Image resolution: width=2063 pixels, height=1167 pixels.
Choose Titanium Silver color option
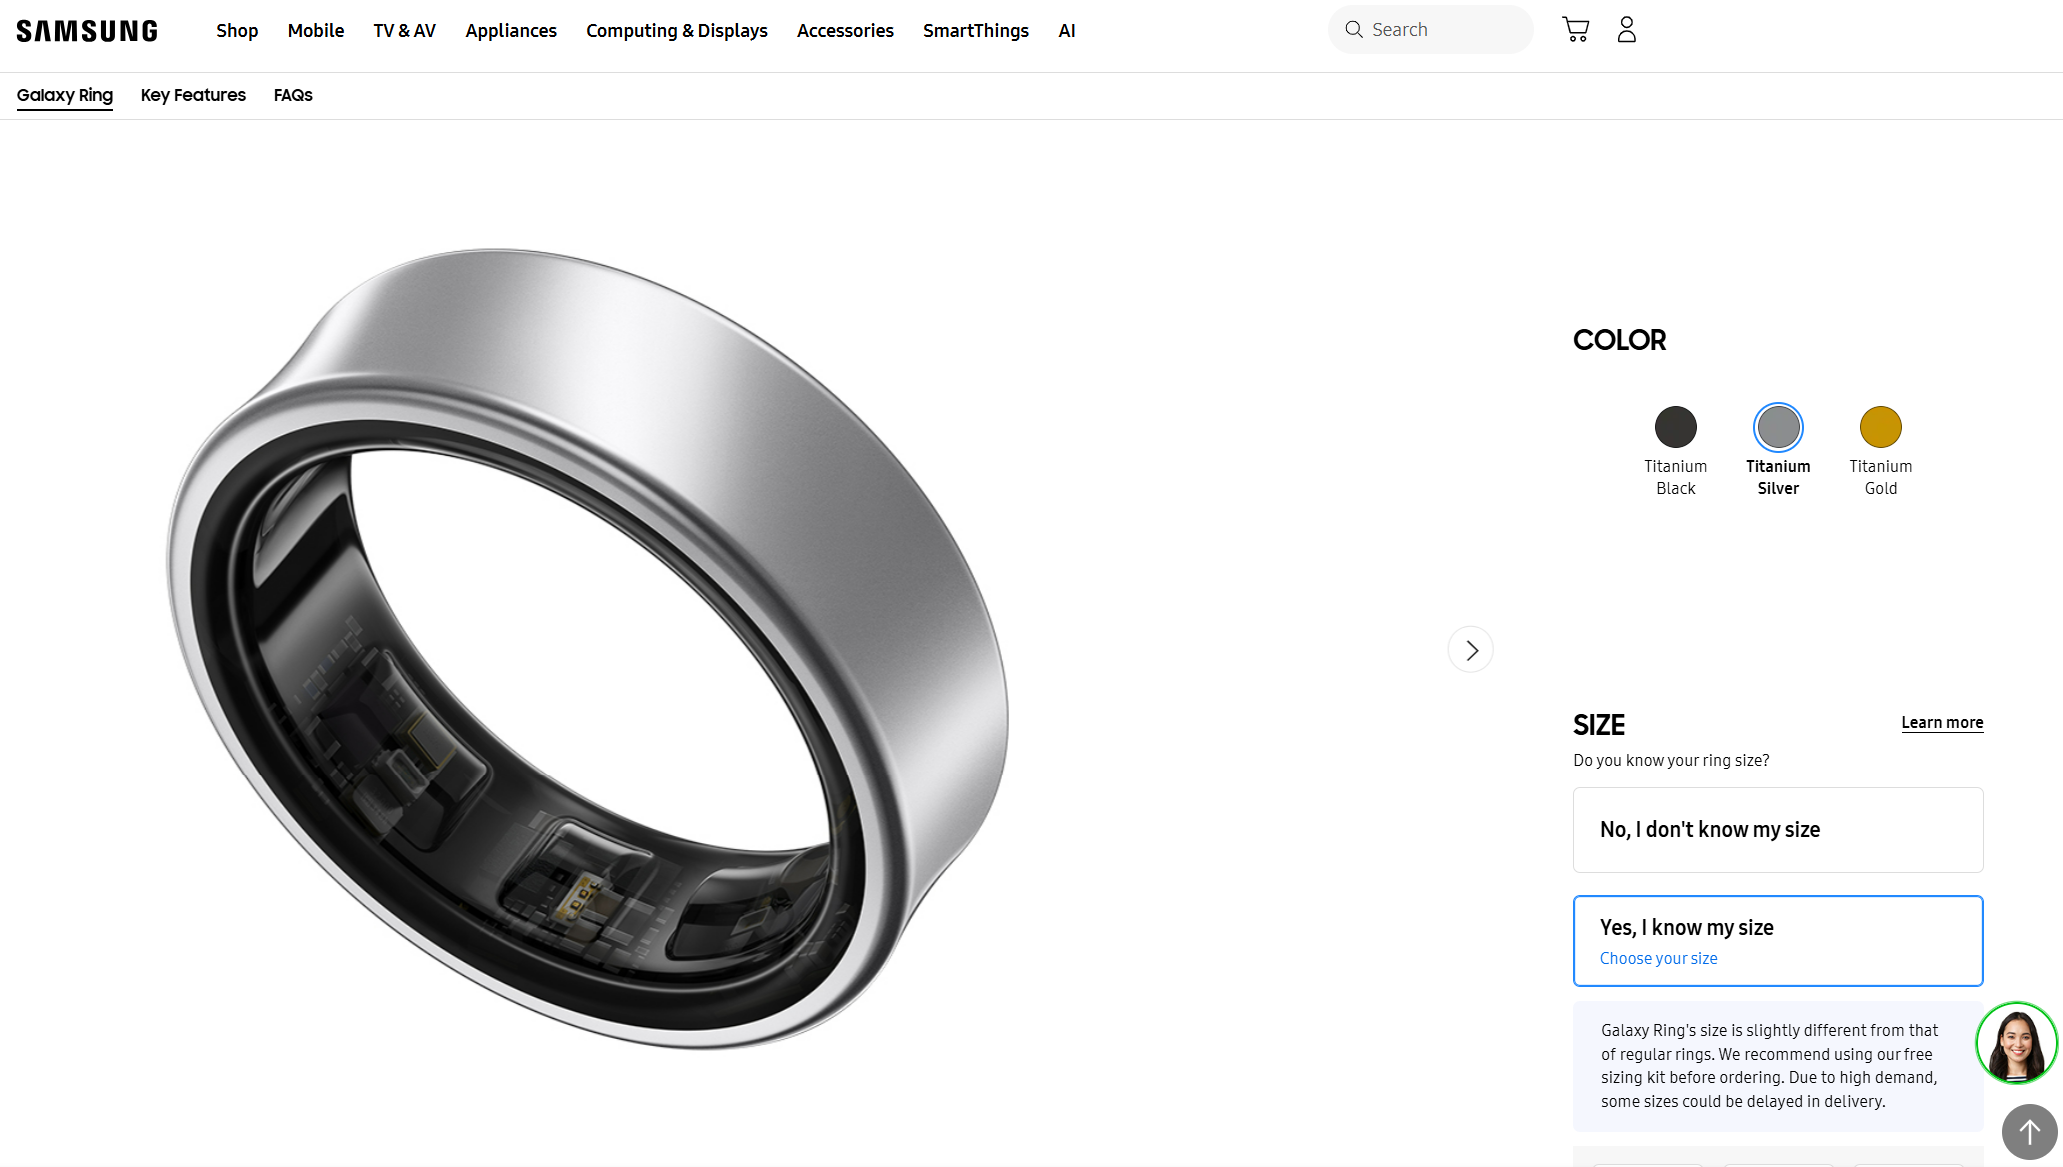[1778, 428]
